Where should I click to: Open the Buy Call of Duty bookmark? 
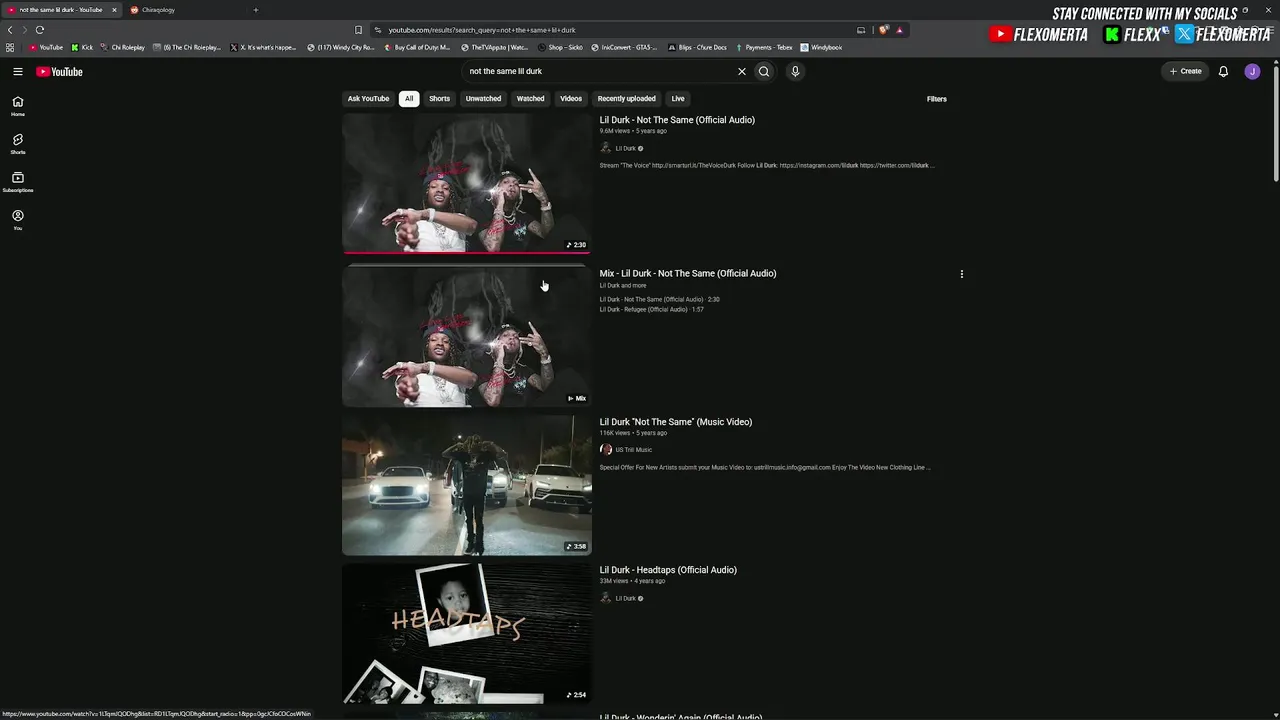click(417, 47)
